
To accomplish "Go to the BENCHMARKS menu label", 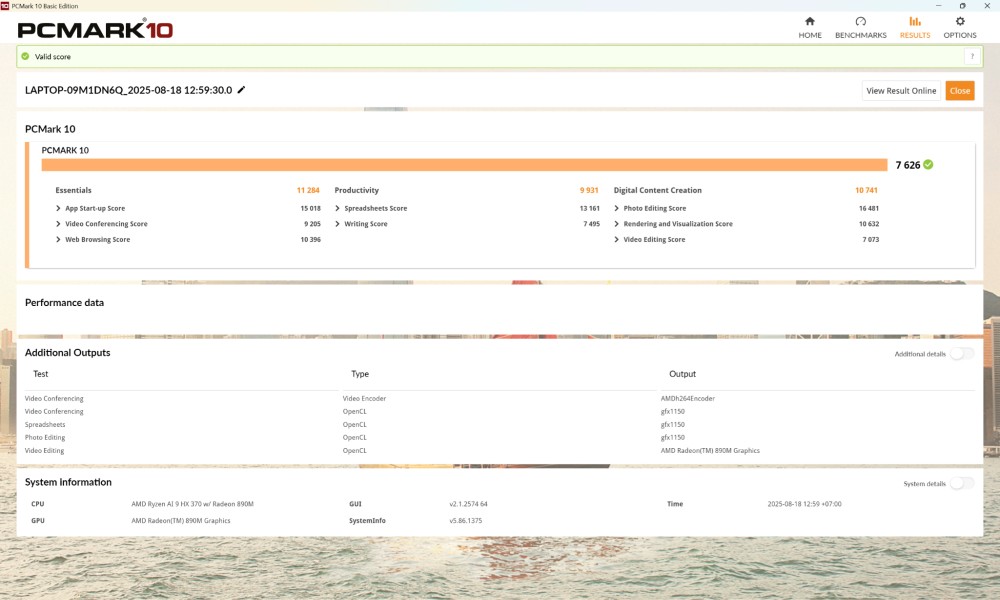I will [x=860, y=35].
